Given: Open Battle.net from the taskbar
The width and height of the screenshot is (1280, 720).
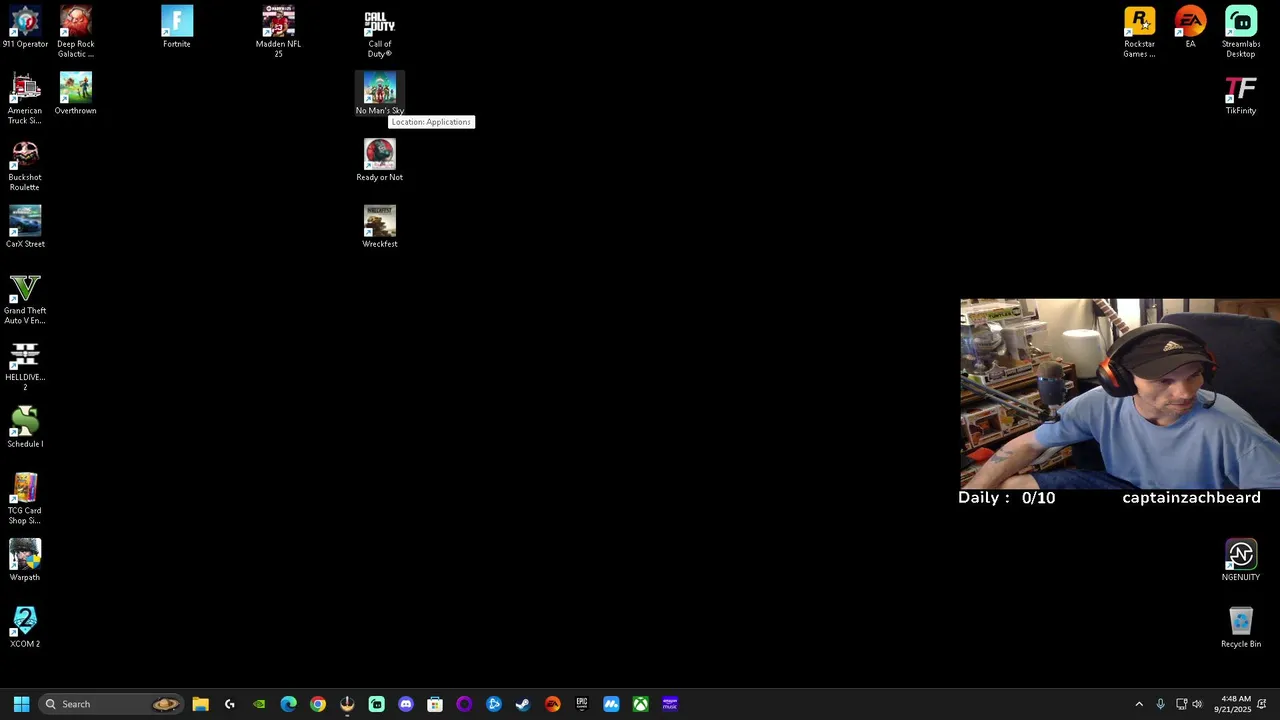Looking at the screenshot, I should click(x=494, y=704).
